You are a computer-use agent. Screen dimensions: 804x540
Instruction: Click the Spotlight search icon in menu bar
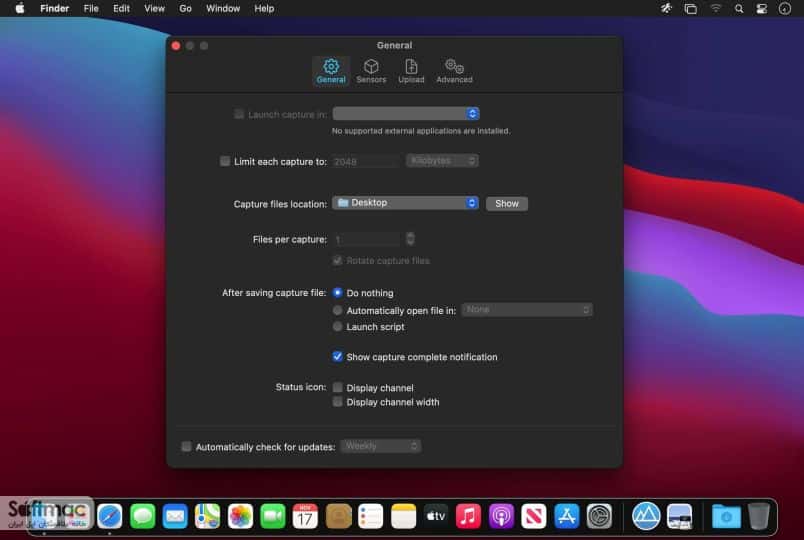pos(738,9)
